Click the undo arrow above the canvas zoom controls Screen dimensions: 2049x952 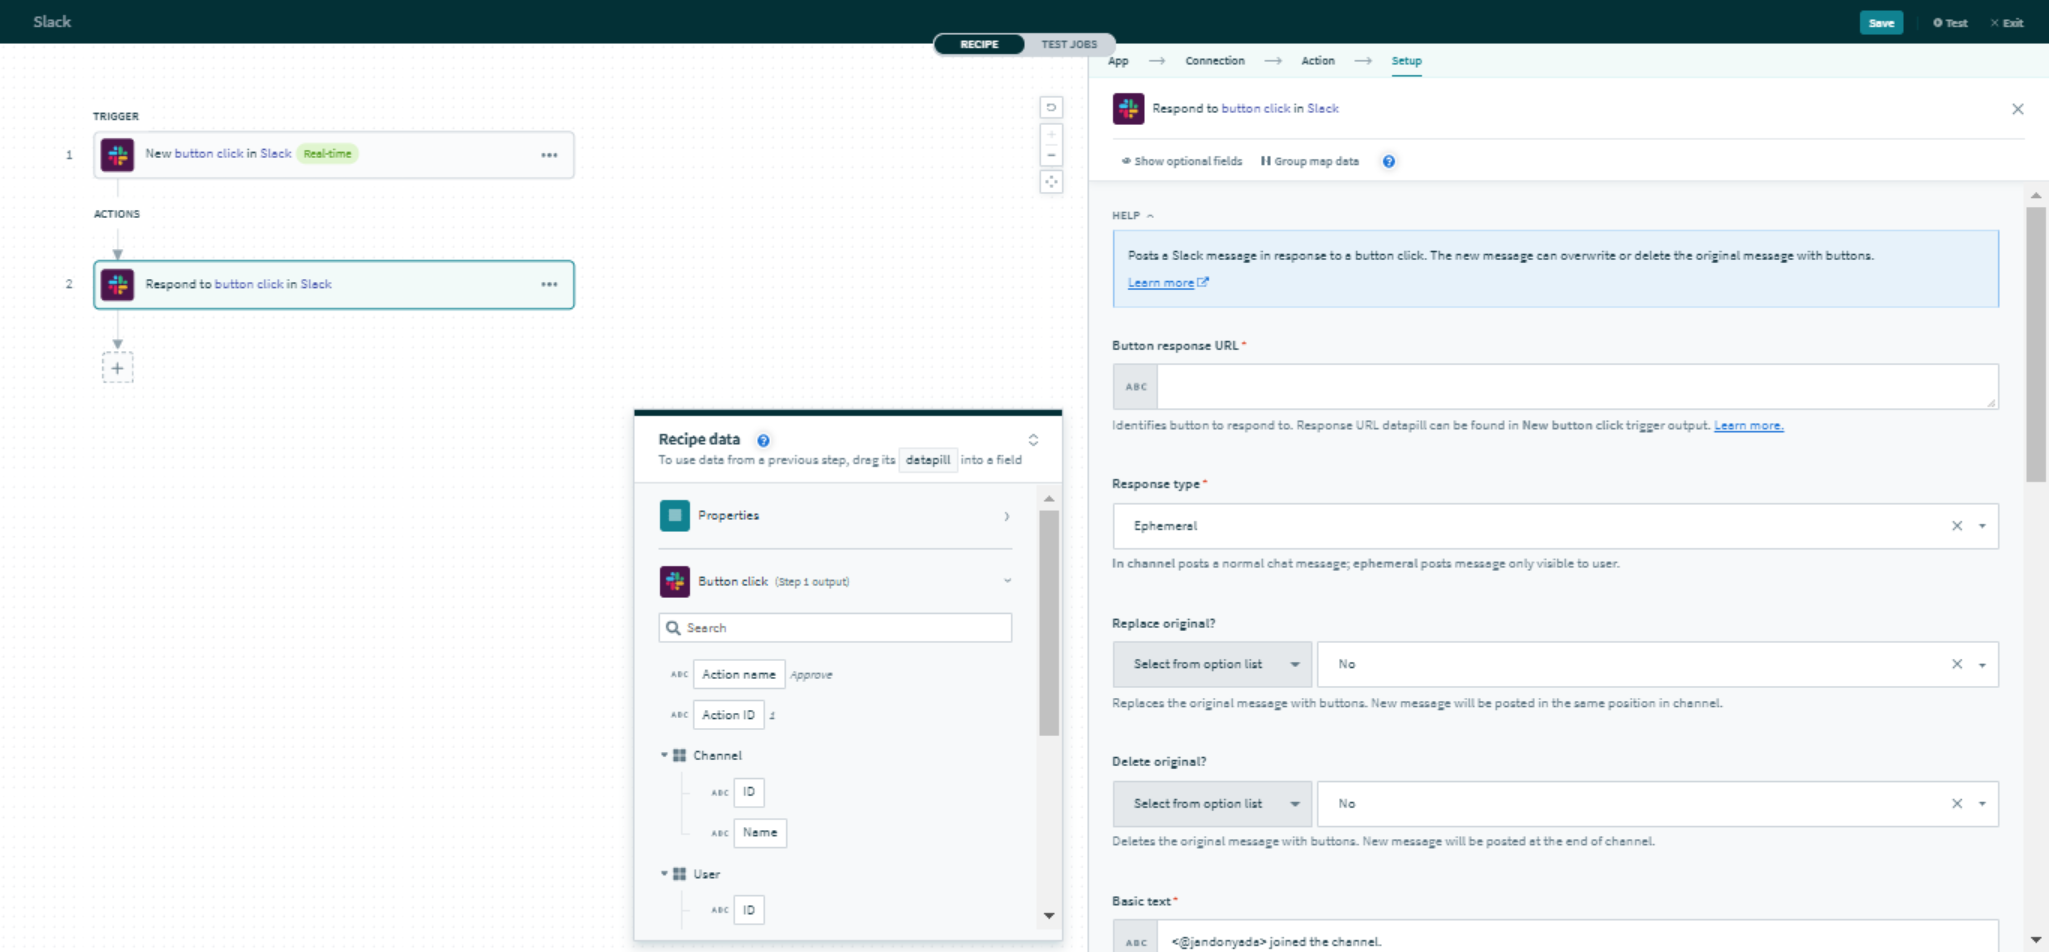pos(1053,108)
